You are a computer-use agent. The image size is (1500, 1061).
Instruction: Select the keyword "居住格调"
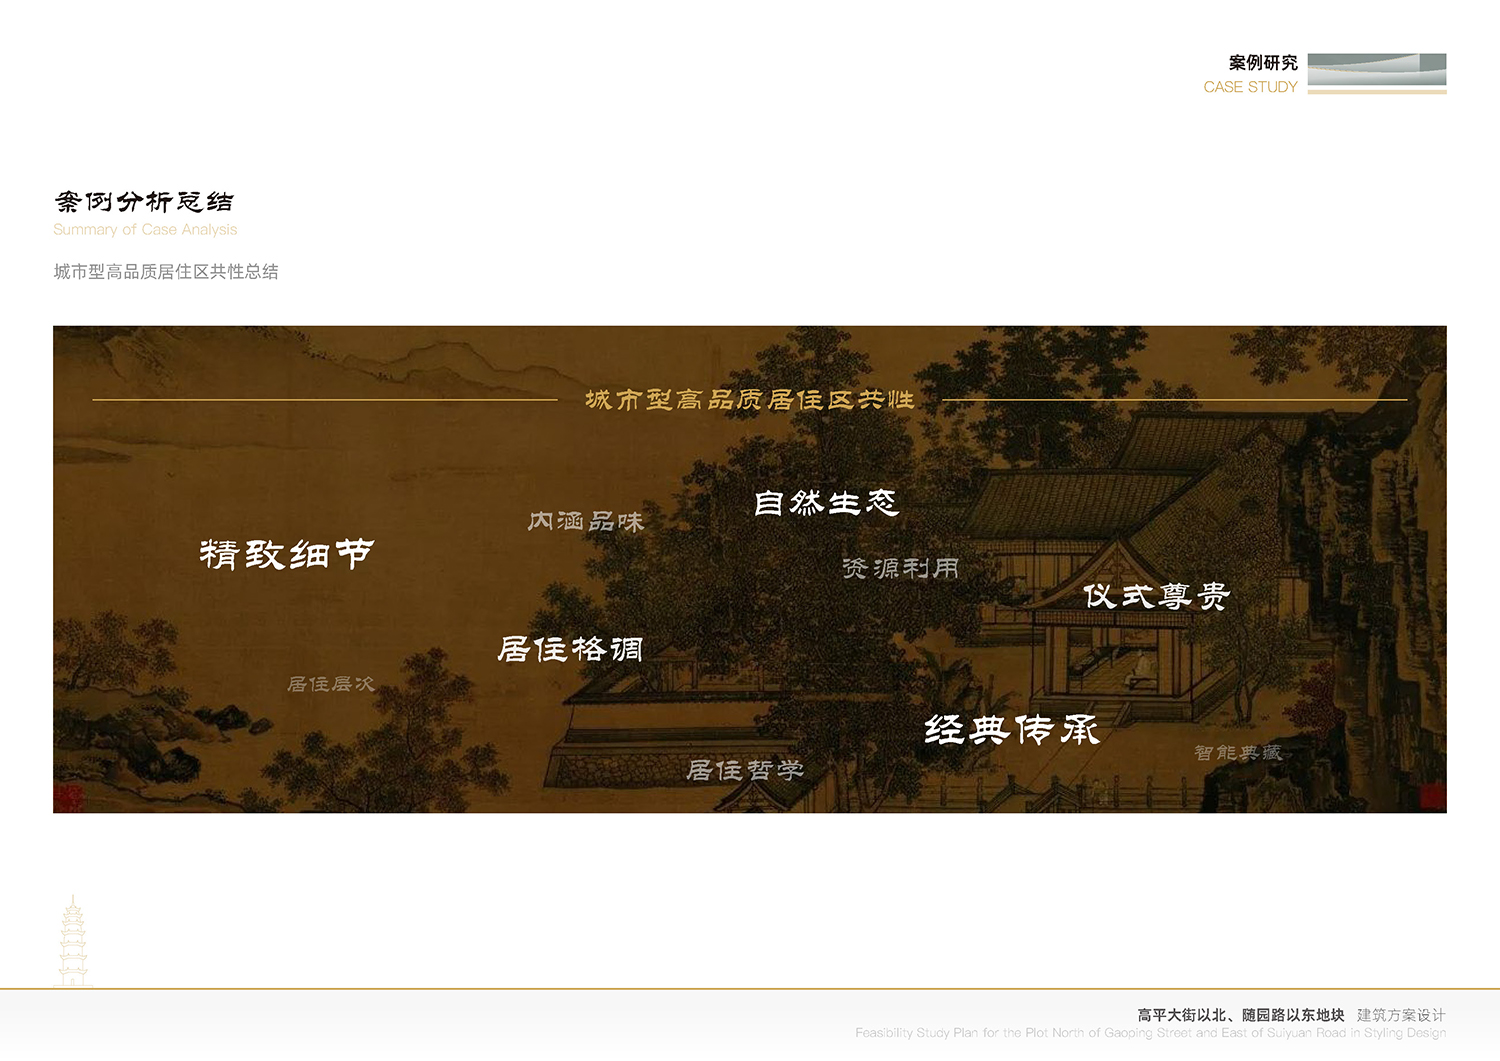click(570, 649)
